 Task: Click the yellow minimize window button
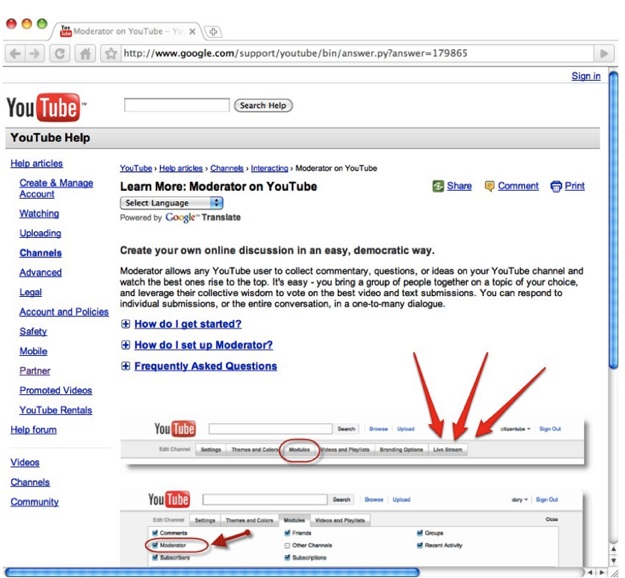(27, 24)
